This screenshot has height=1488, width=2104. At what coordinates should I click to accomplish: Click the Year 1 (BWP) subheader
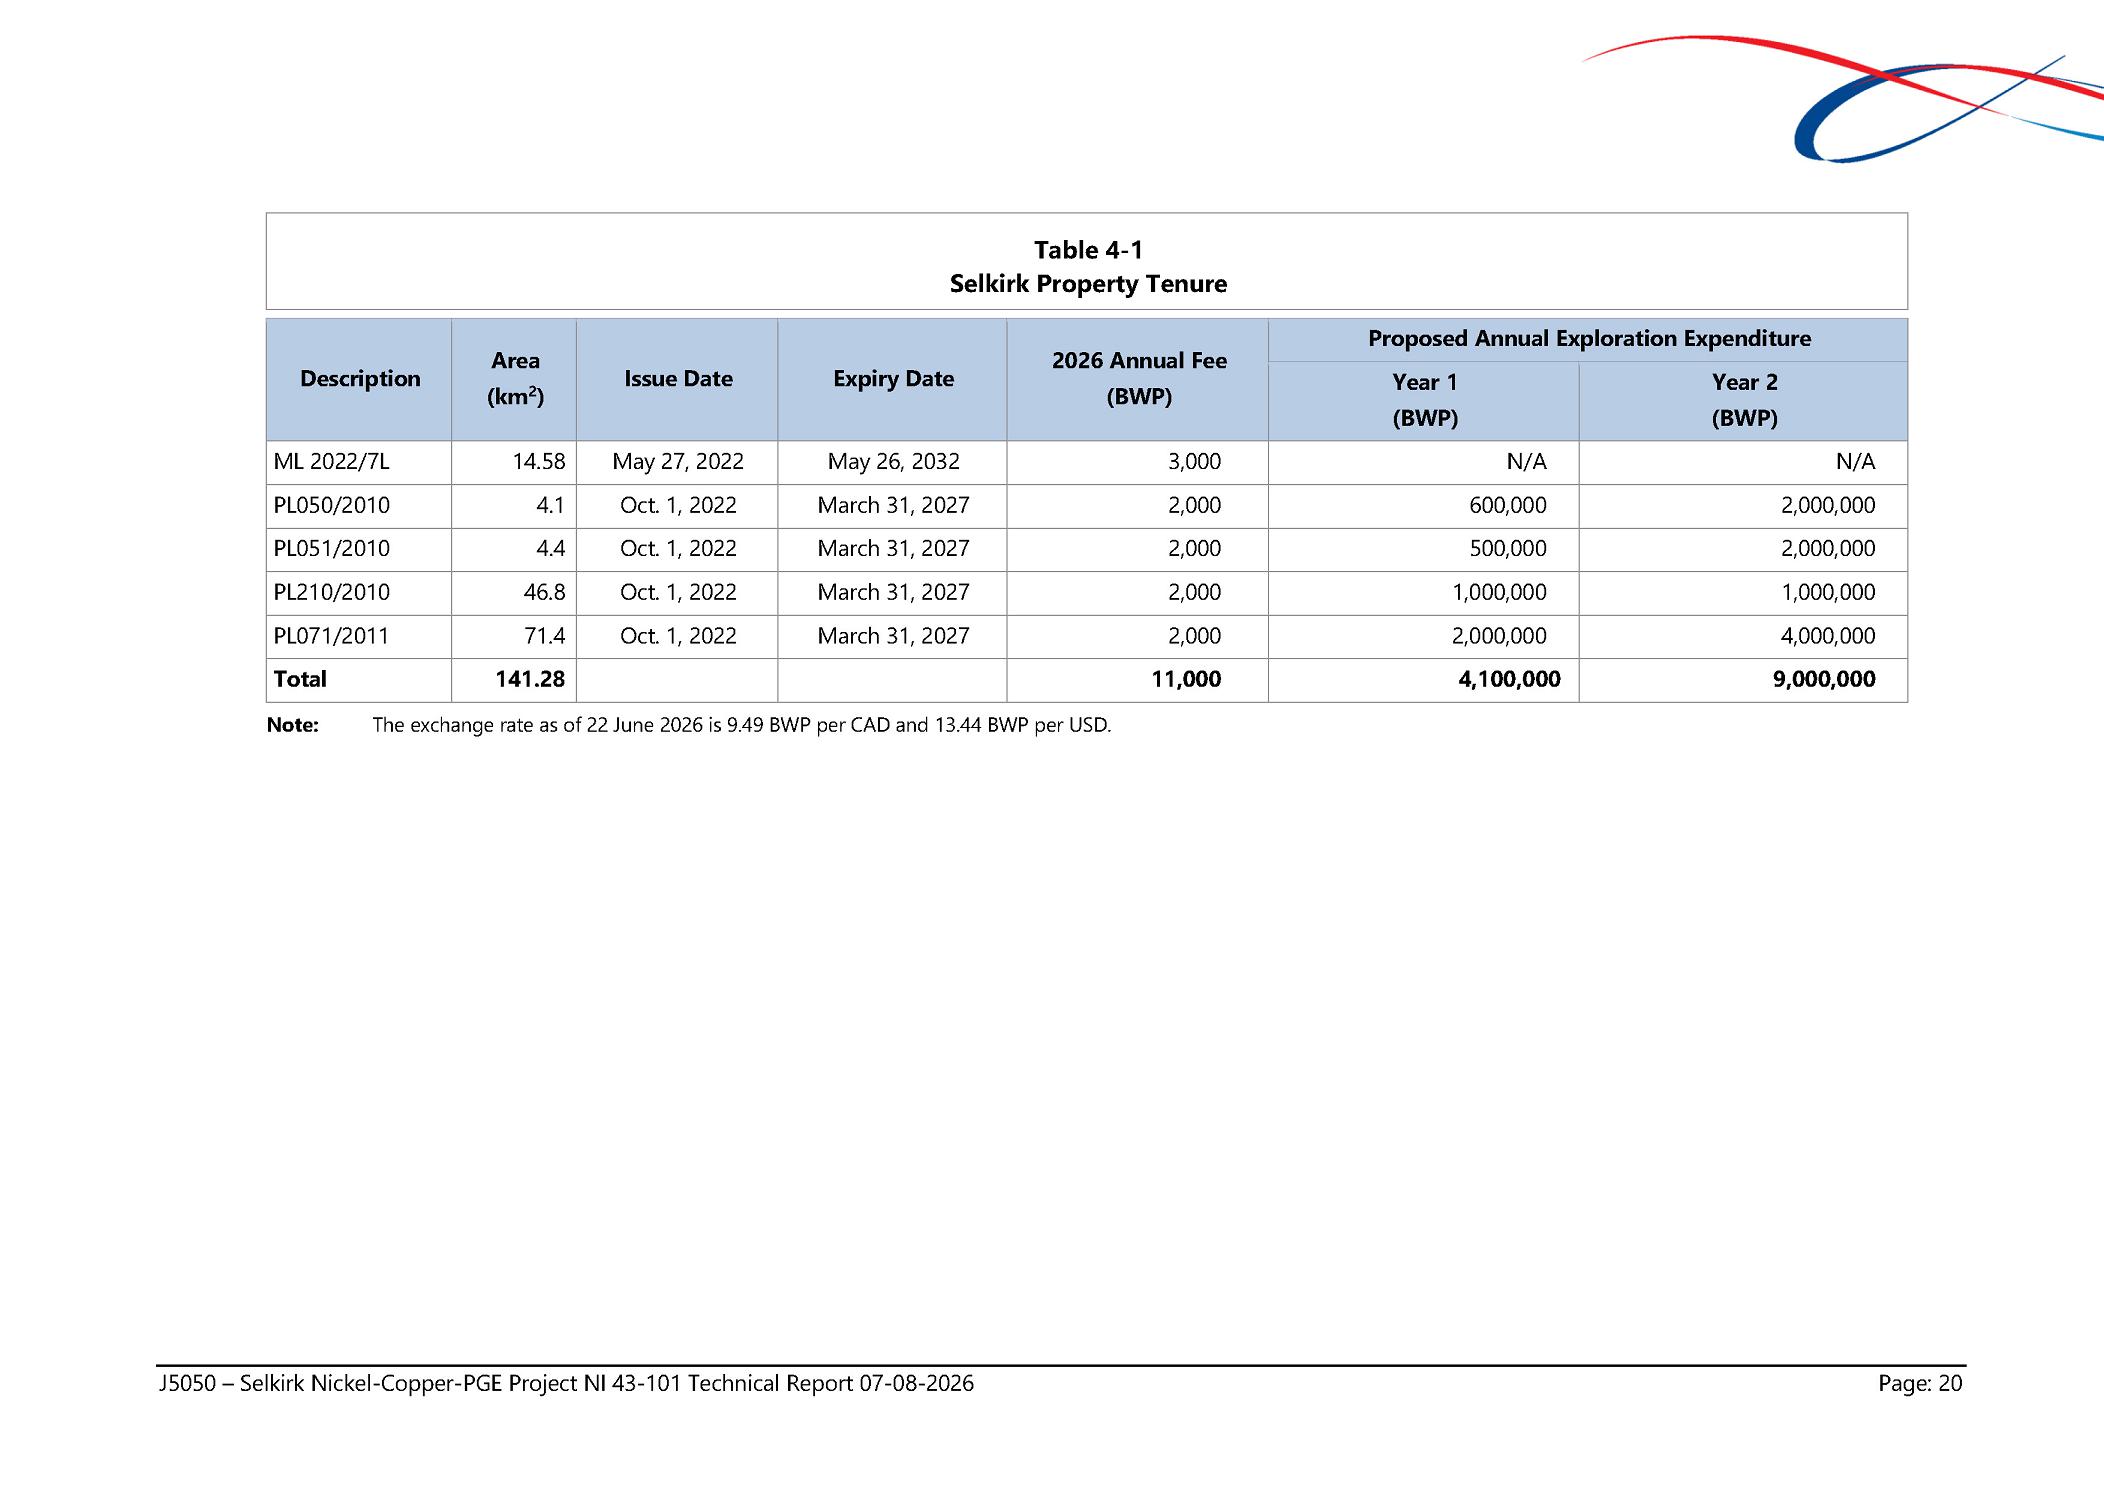[x=1424, y=400]
